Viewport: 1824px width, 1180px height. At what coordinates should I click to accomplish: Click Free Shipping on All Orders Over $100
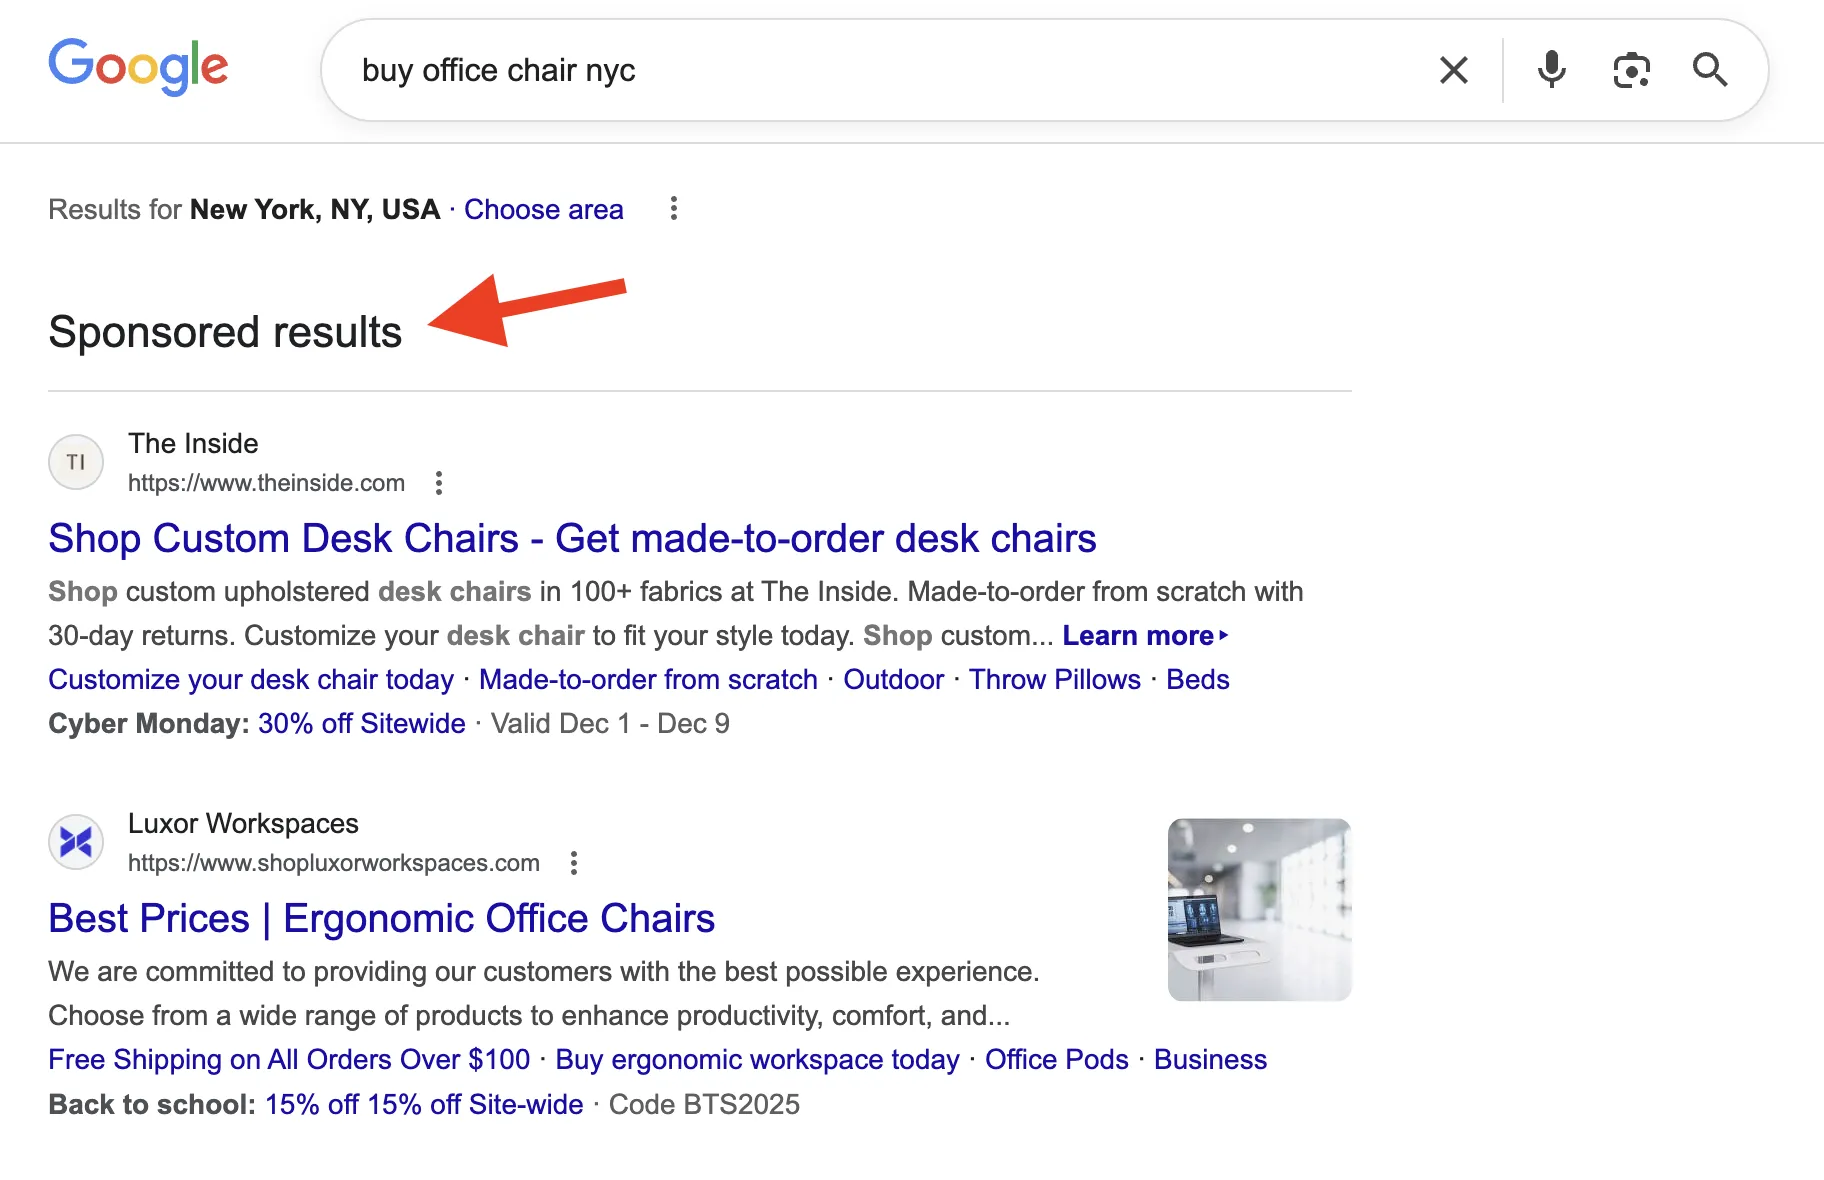click(289, 1059)
